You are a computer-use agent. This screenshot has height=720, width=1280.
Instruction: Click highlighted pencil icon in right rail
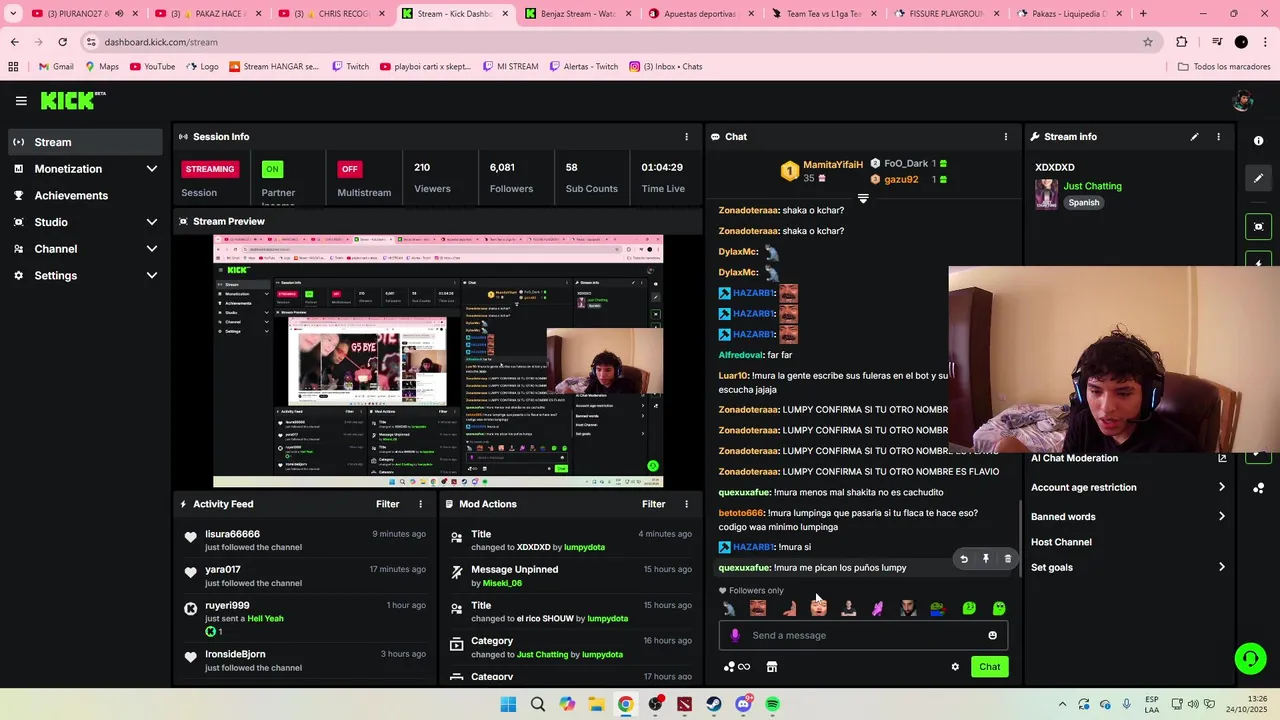[x=1259, y=178]
